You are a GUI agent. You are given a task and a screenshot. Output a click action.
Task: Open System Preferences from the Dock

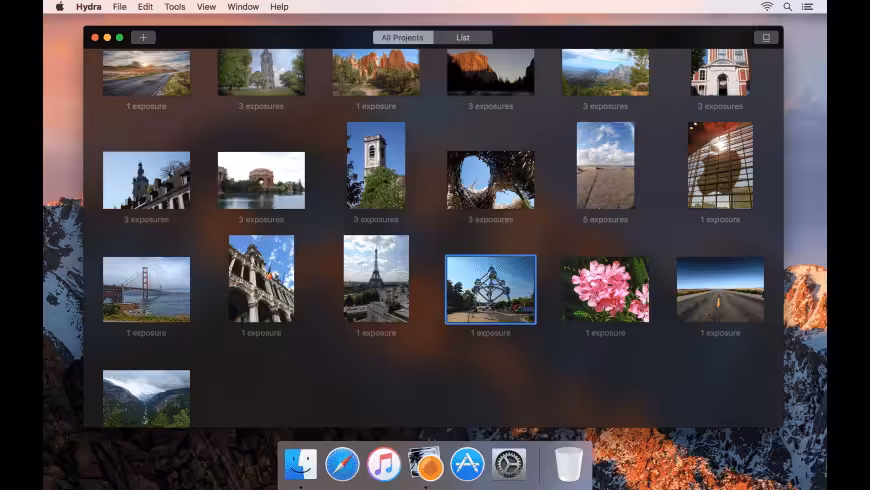pyautogui.click(x=509, y=464)
